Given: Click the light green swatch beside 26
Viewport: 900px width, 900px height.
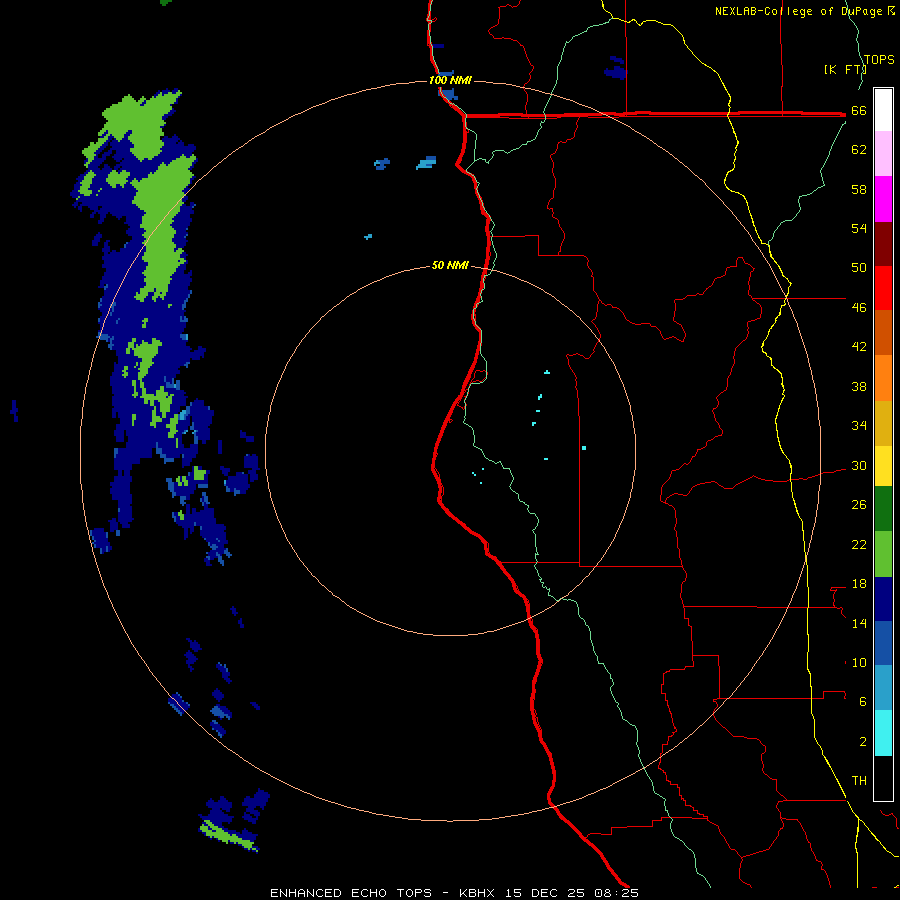Looking at the screenshot, I should coord(883,554).
